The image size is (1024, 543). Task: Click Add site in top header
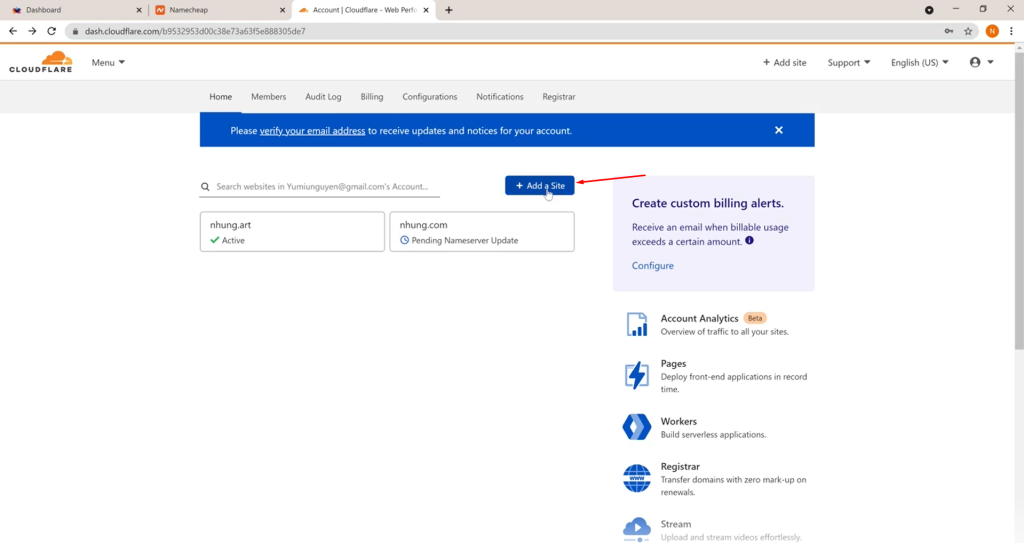[x=784, y=63]
